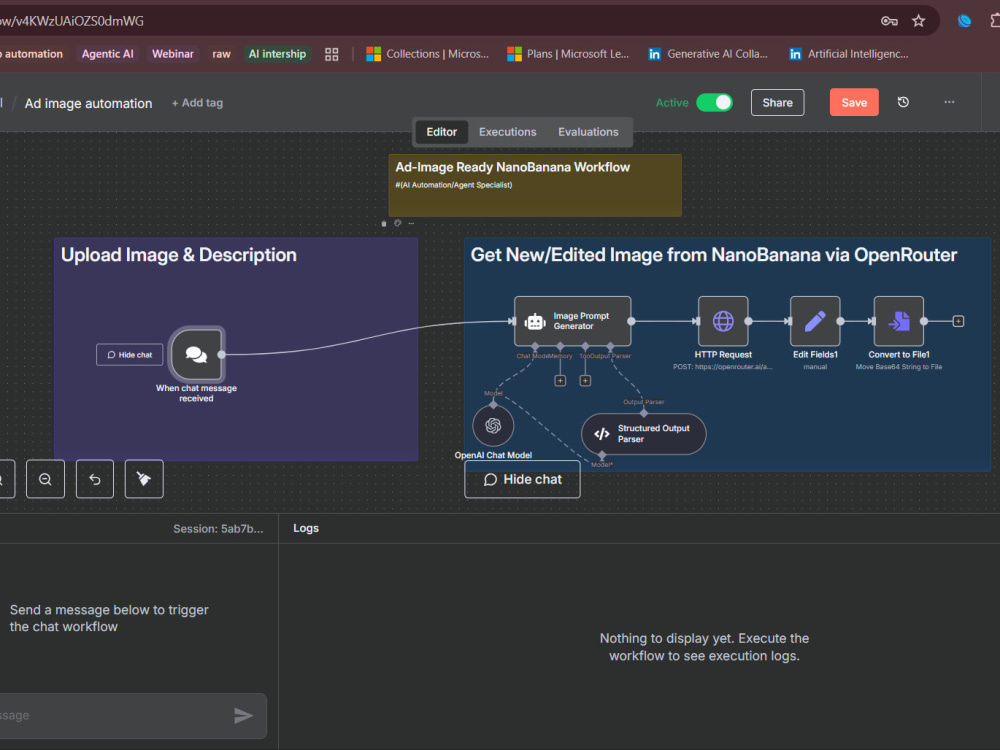Viewport: 1000px width, 750px height.
Task: Switch to the Editor tab
Action: (x=441, y=132)
